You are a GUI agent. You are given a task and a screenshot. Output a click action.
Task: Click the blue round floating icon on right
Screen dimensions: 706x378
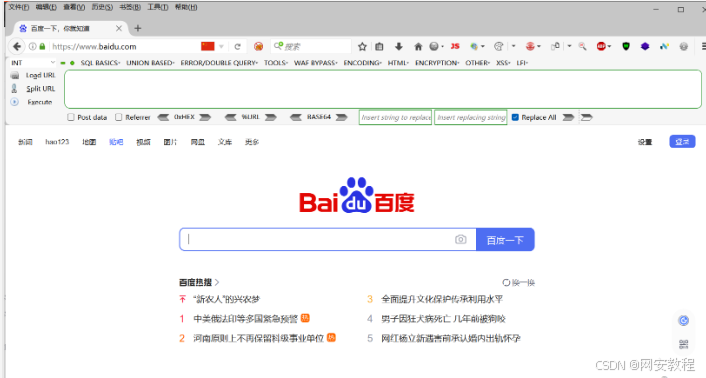(683, 320)
